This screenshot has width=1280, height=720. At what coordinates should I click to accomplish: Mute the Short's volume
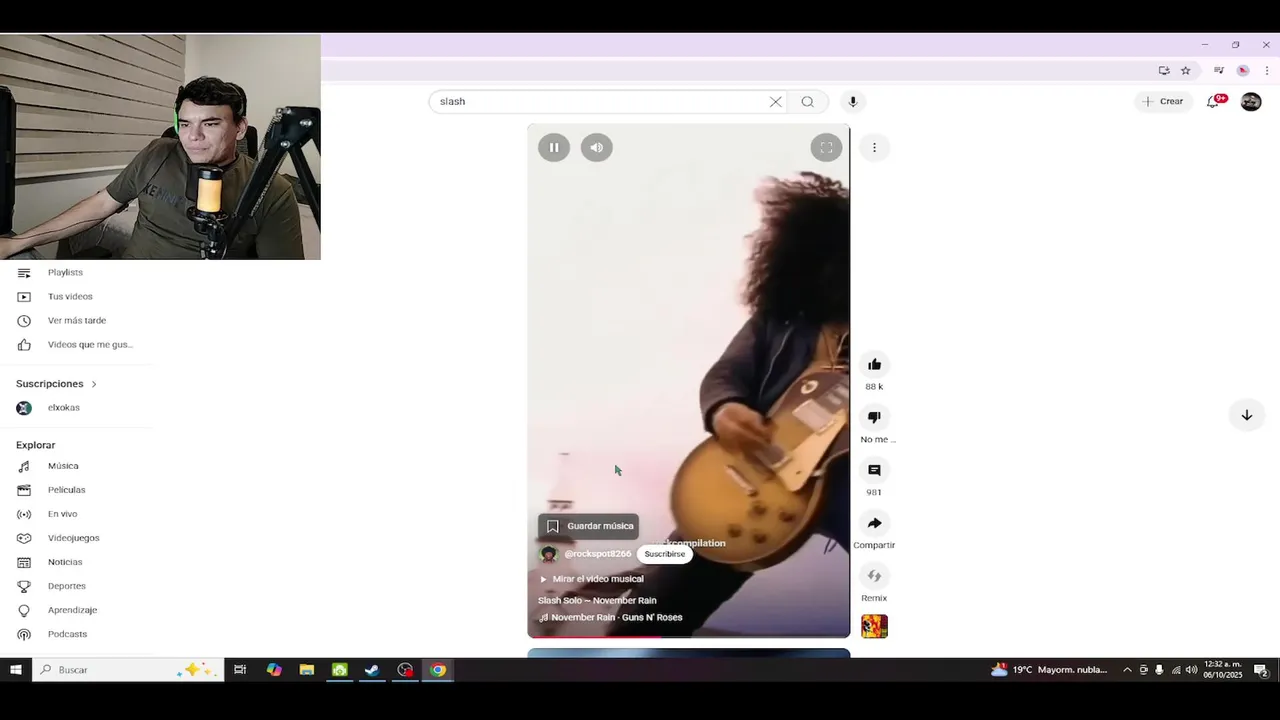[x=597, y=147]
